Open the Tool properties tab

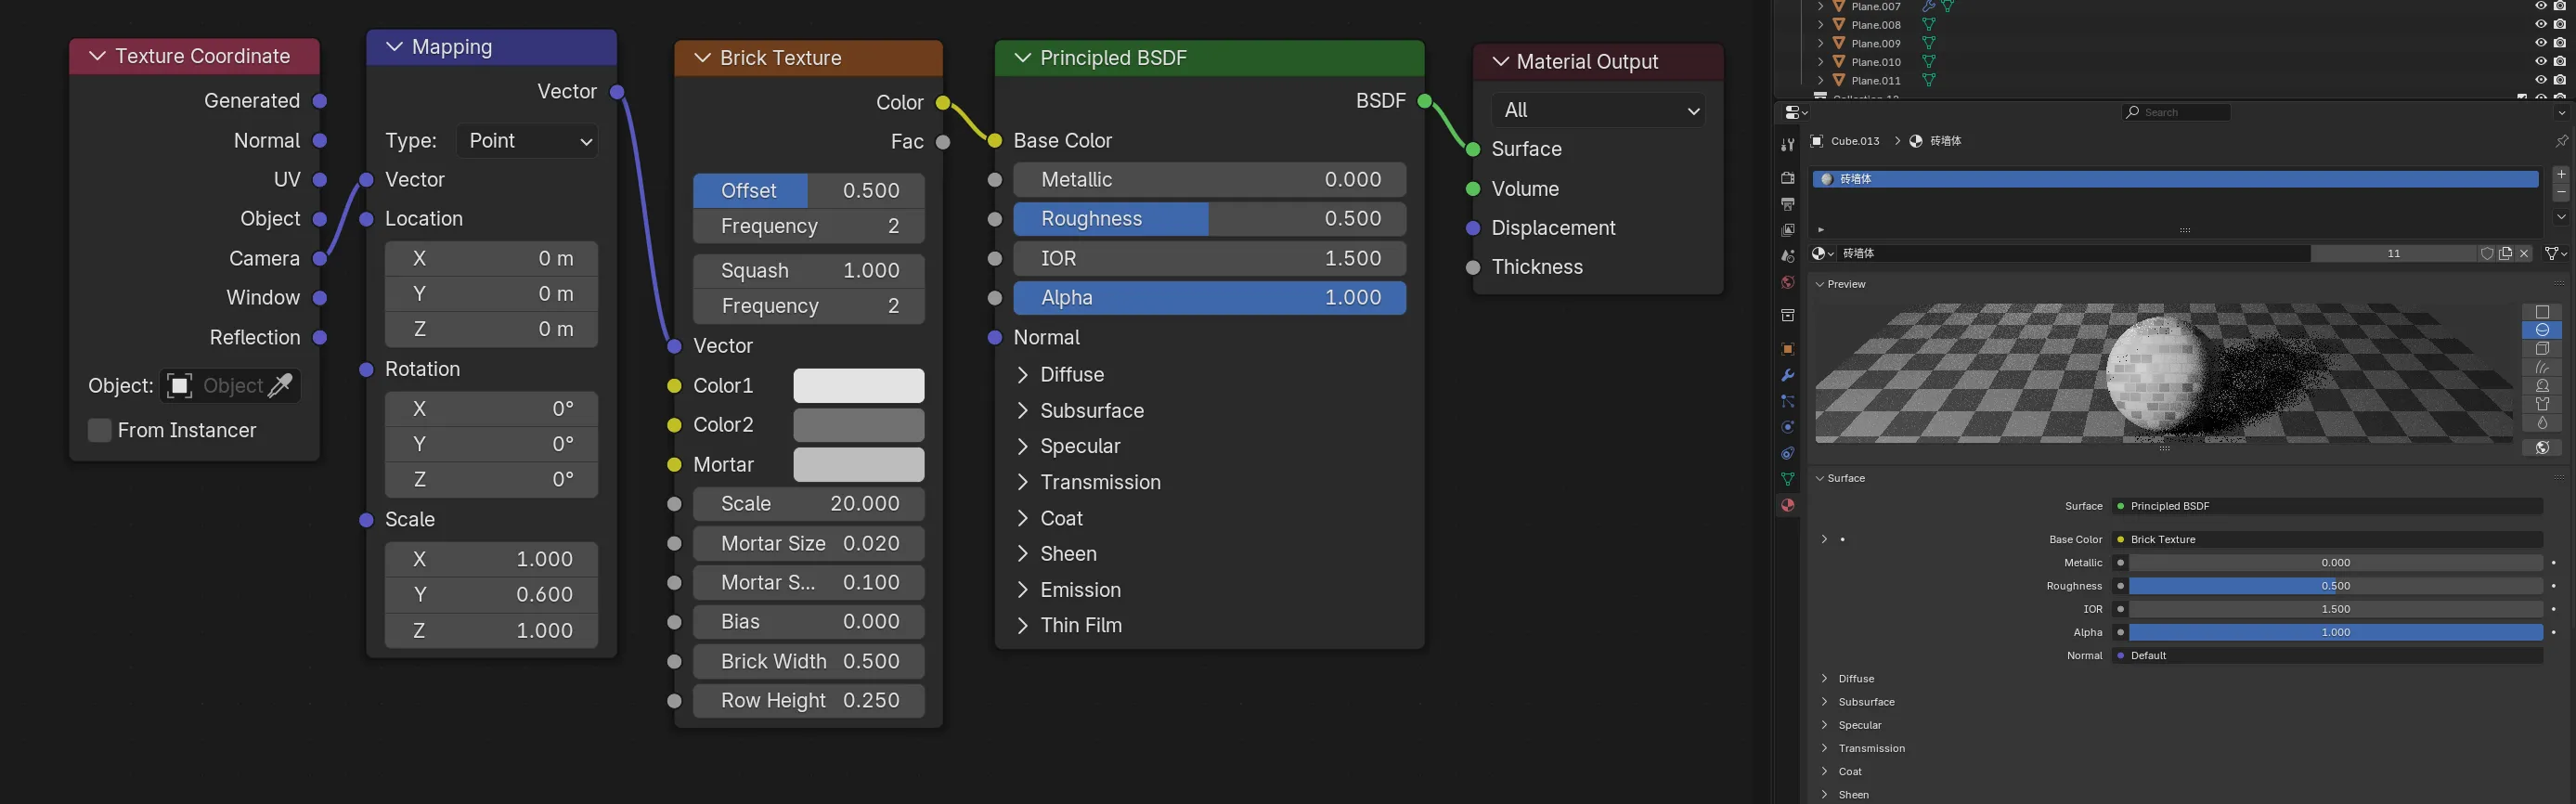[x=1788, y=145]
